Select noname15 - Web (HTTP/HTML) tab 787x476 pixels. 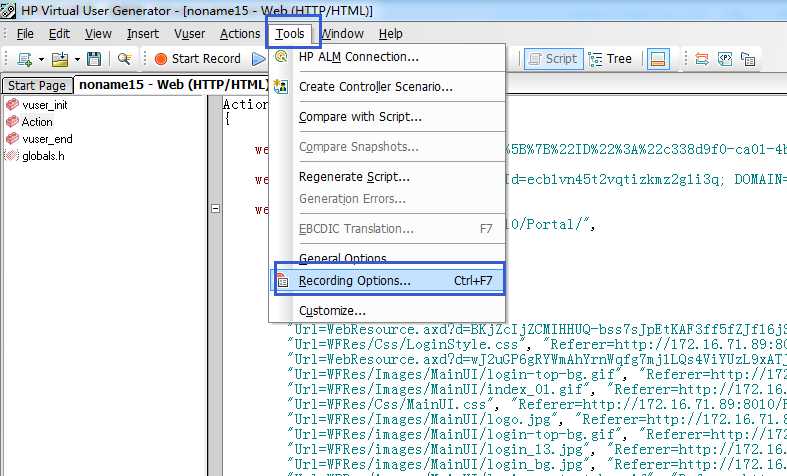point(174,84)
